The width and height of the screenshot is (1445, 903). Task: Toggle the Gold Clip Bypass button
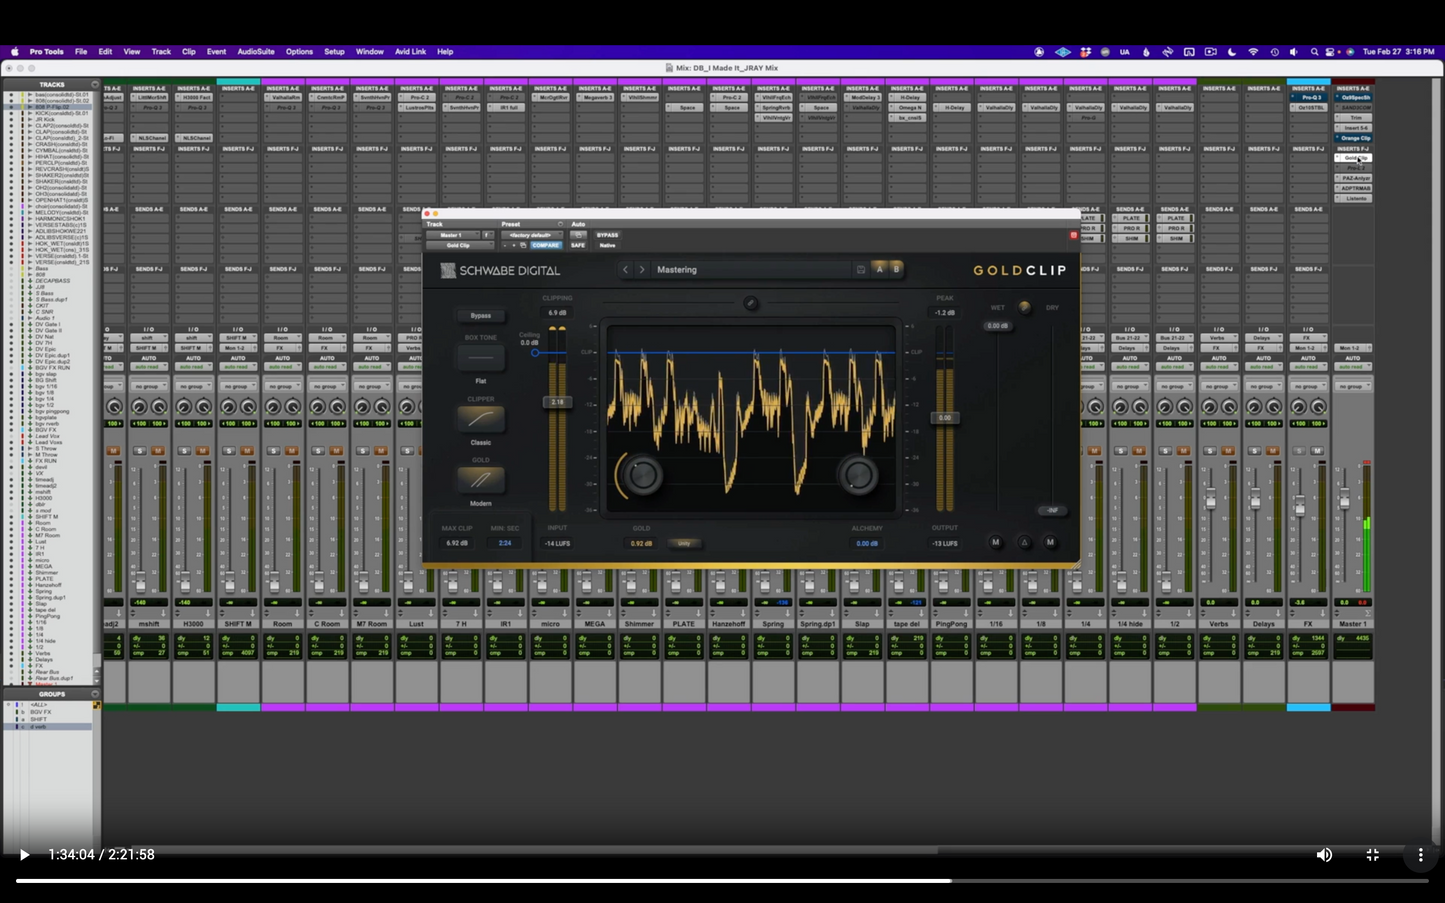point(481,316)
